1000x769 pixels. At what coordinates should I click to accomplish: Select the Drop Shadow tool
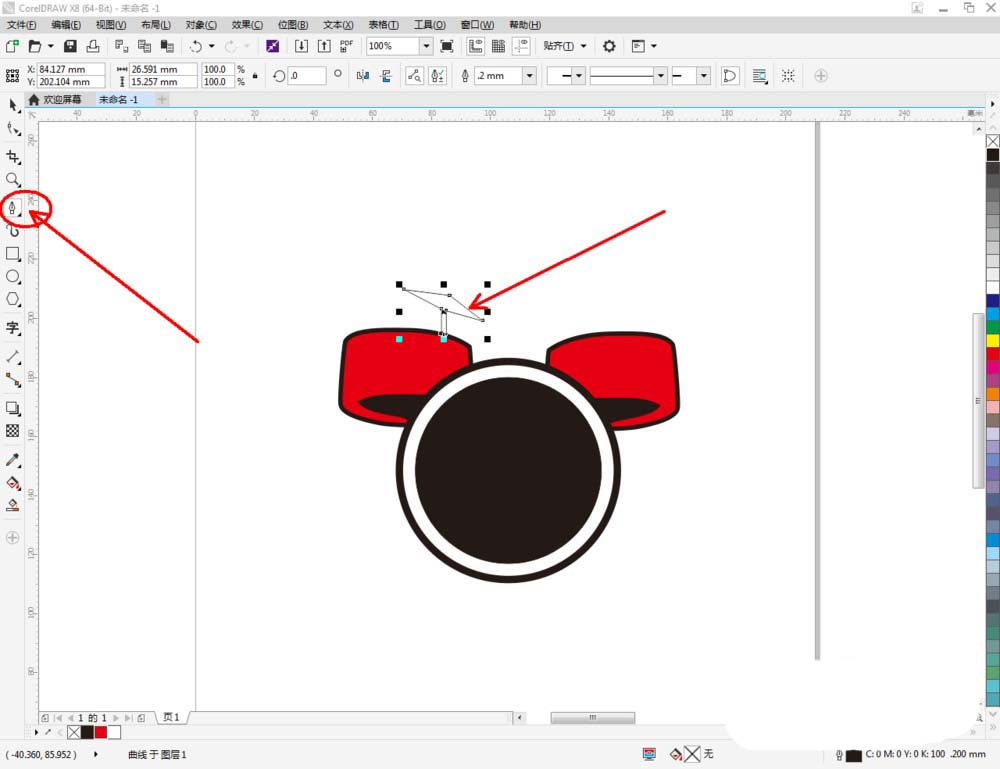pyautogui.click(x=13, y=408)
